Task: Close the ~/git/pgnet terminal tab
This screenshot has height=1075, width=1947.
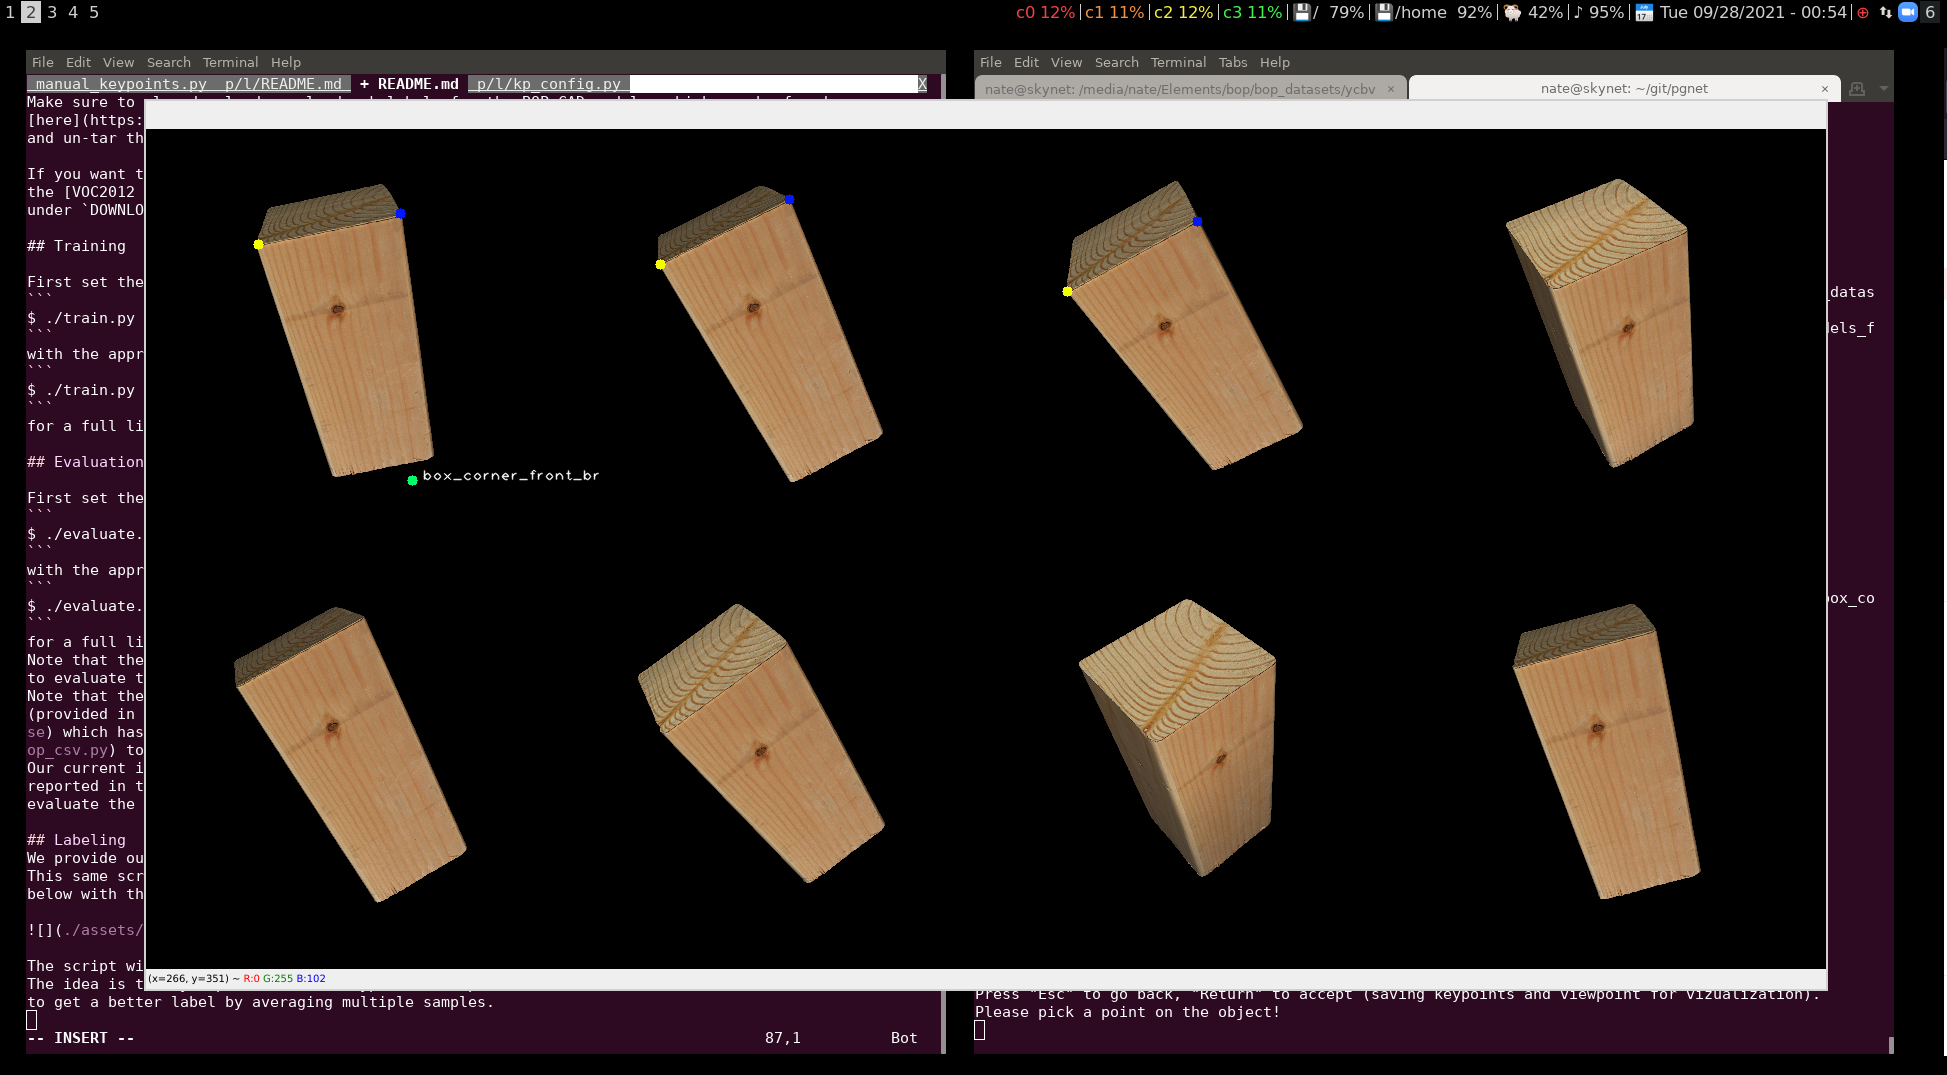Action: pos(1825,89)
